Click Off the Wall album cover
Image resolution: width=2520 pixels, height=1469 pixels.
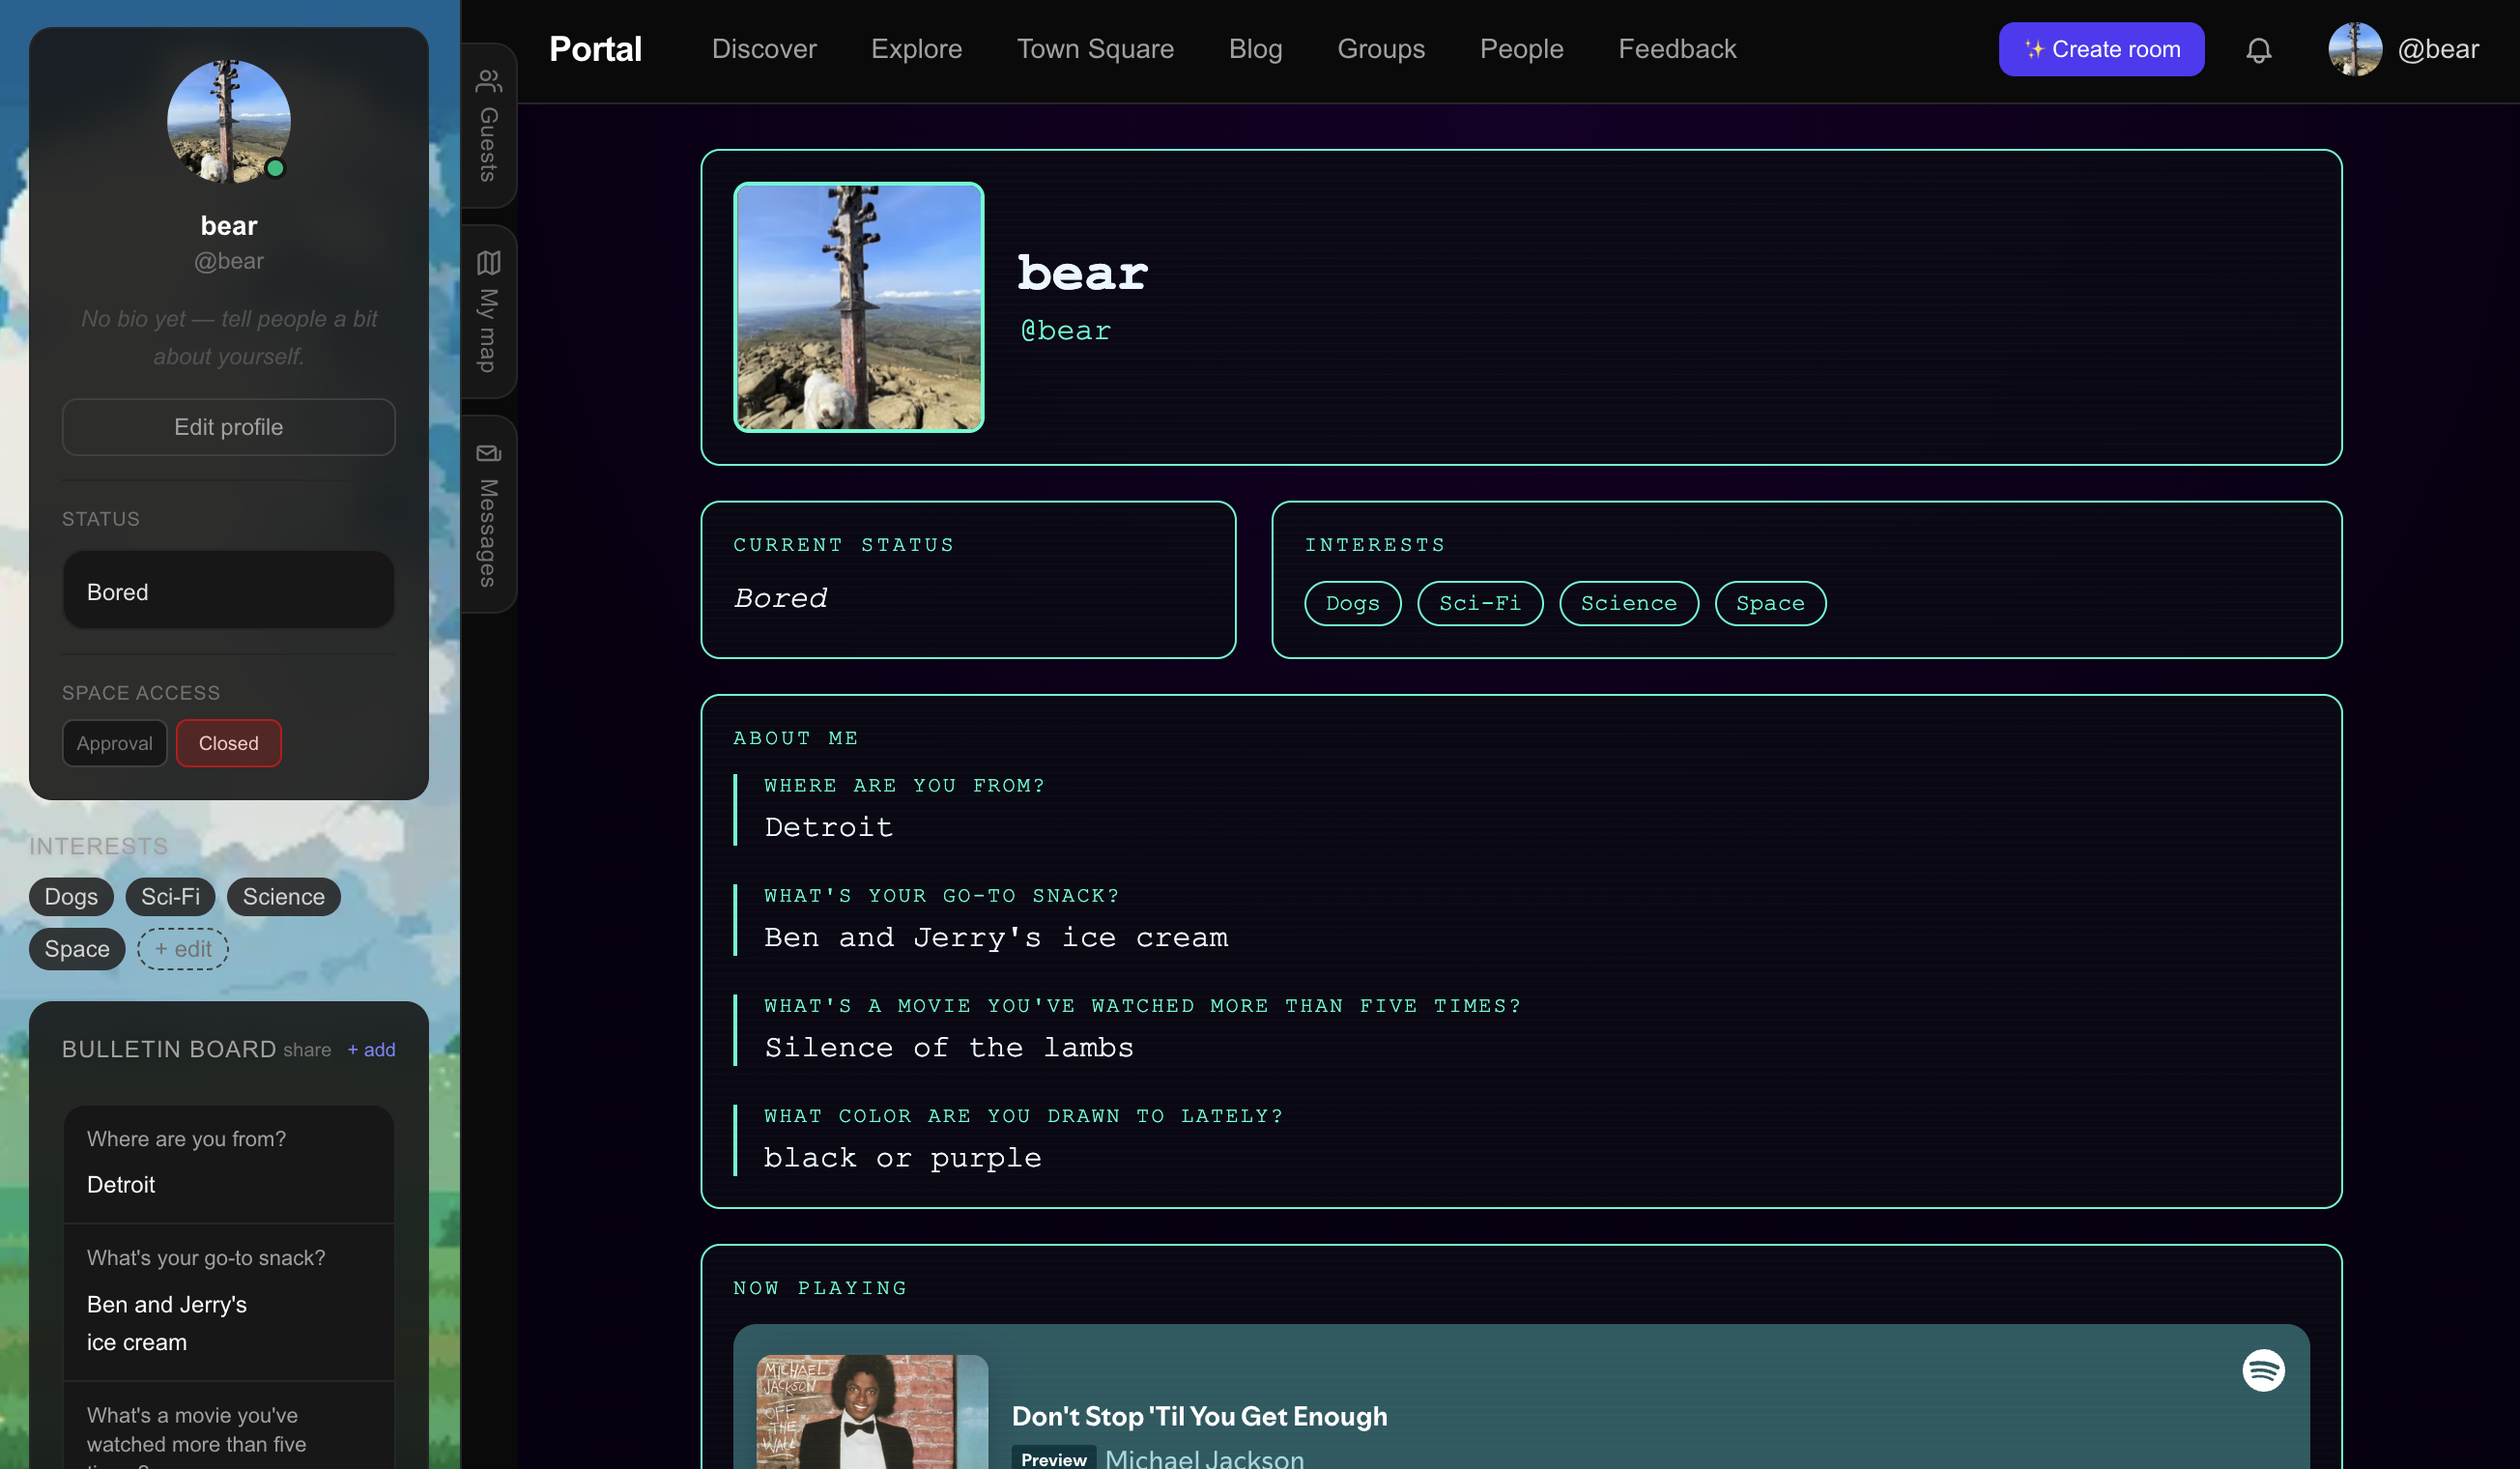871,1412
